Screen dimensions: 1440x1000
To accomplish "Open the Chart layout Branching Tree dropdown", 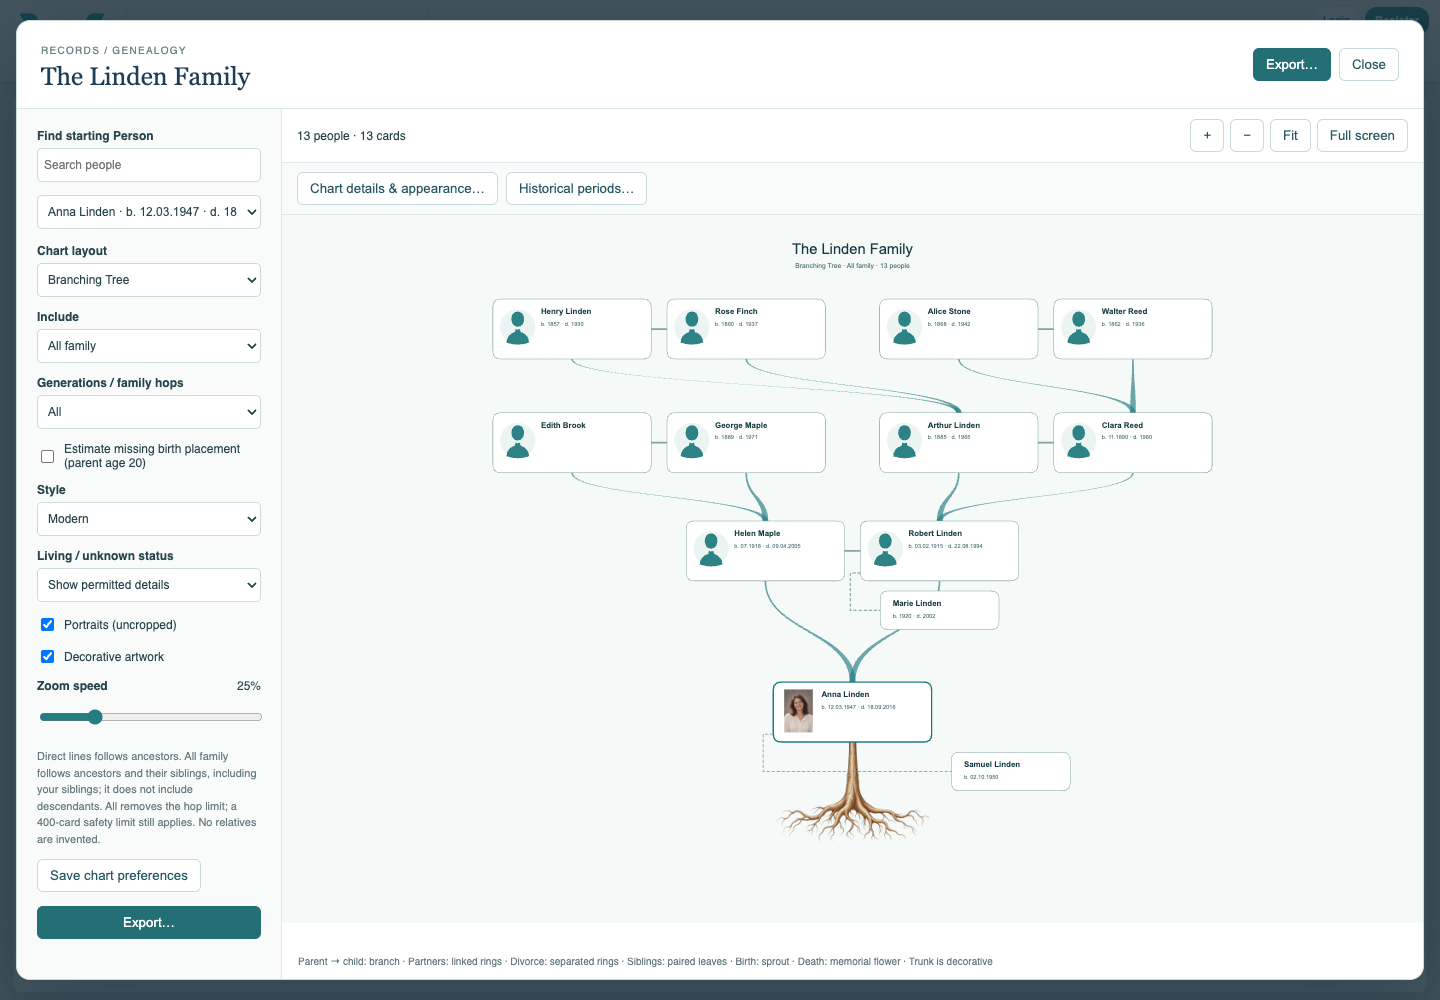I will pos(149,280).
